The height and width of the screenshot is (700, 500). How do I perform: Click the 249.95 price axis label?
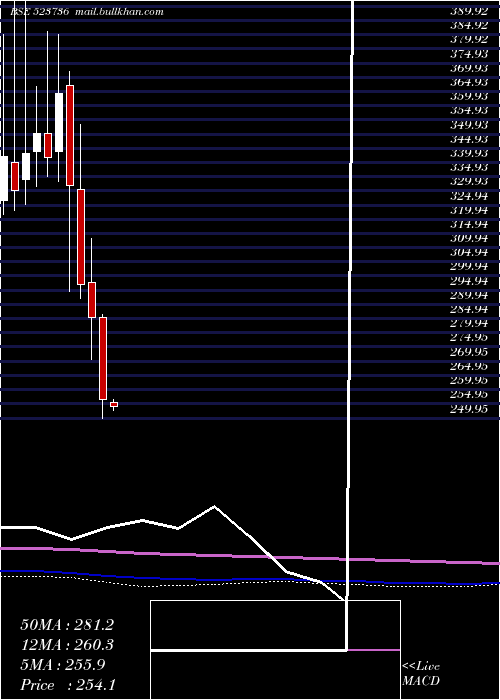click(x=469, y=409)
